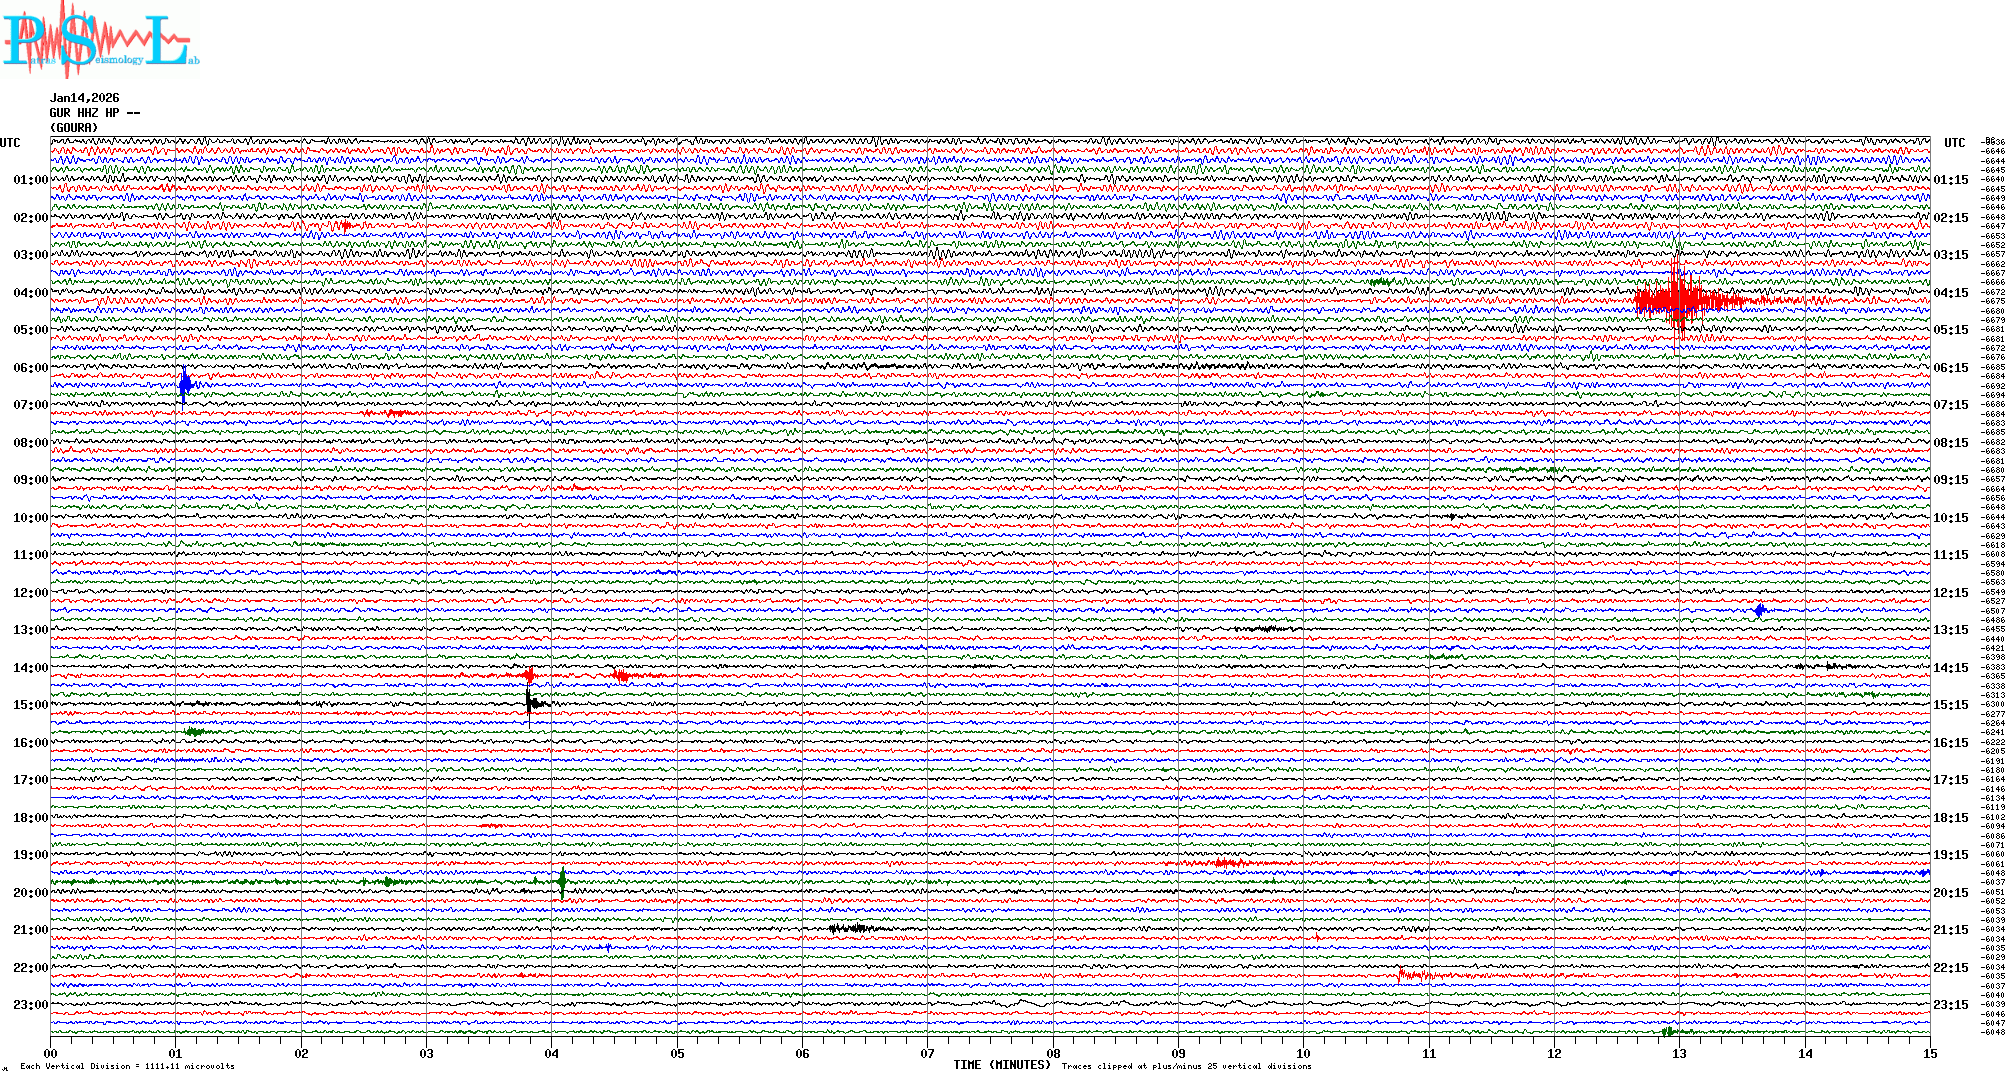Click the black spike near 15:00 row
This screenshot has width=2010, height=1080.
531,702
